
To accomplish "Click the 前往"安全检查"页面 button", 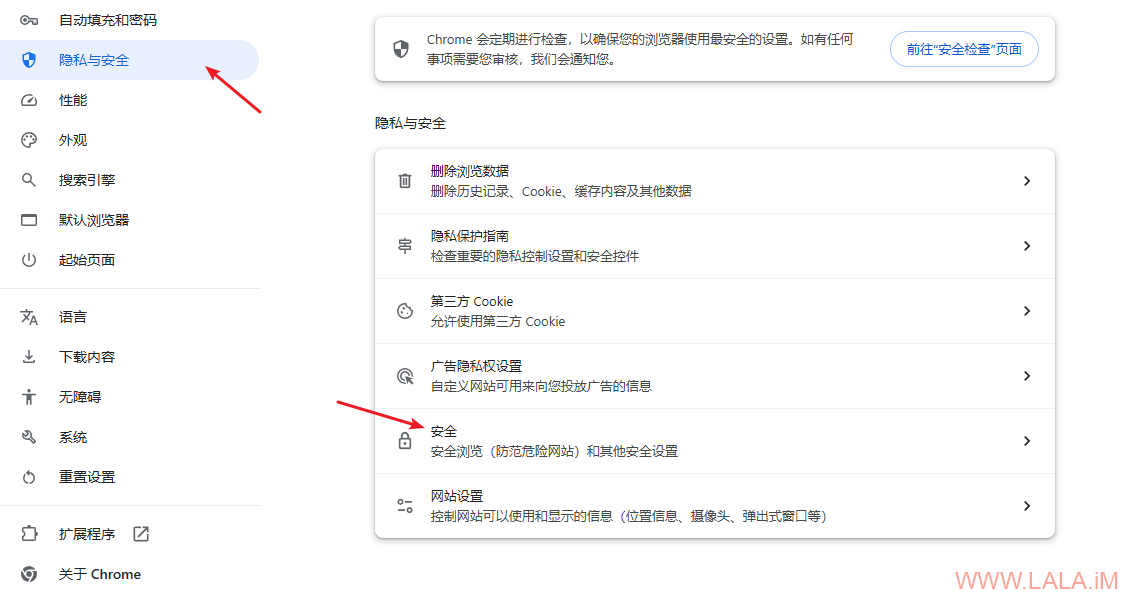I will [964, 50].
